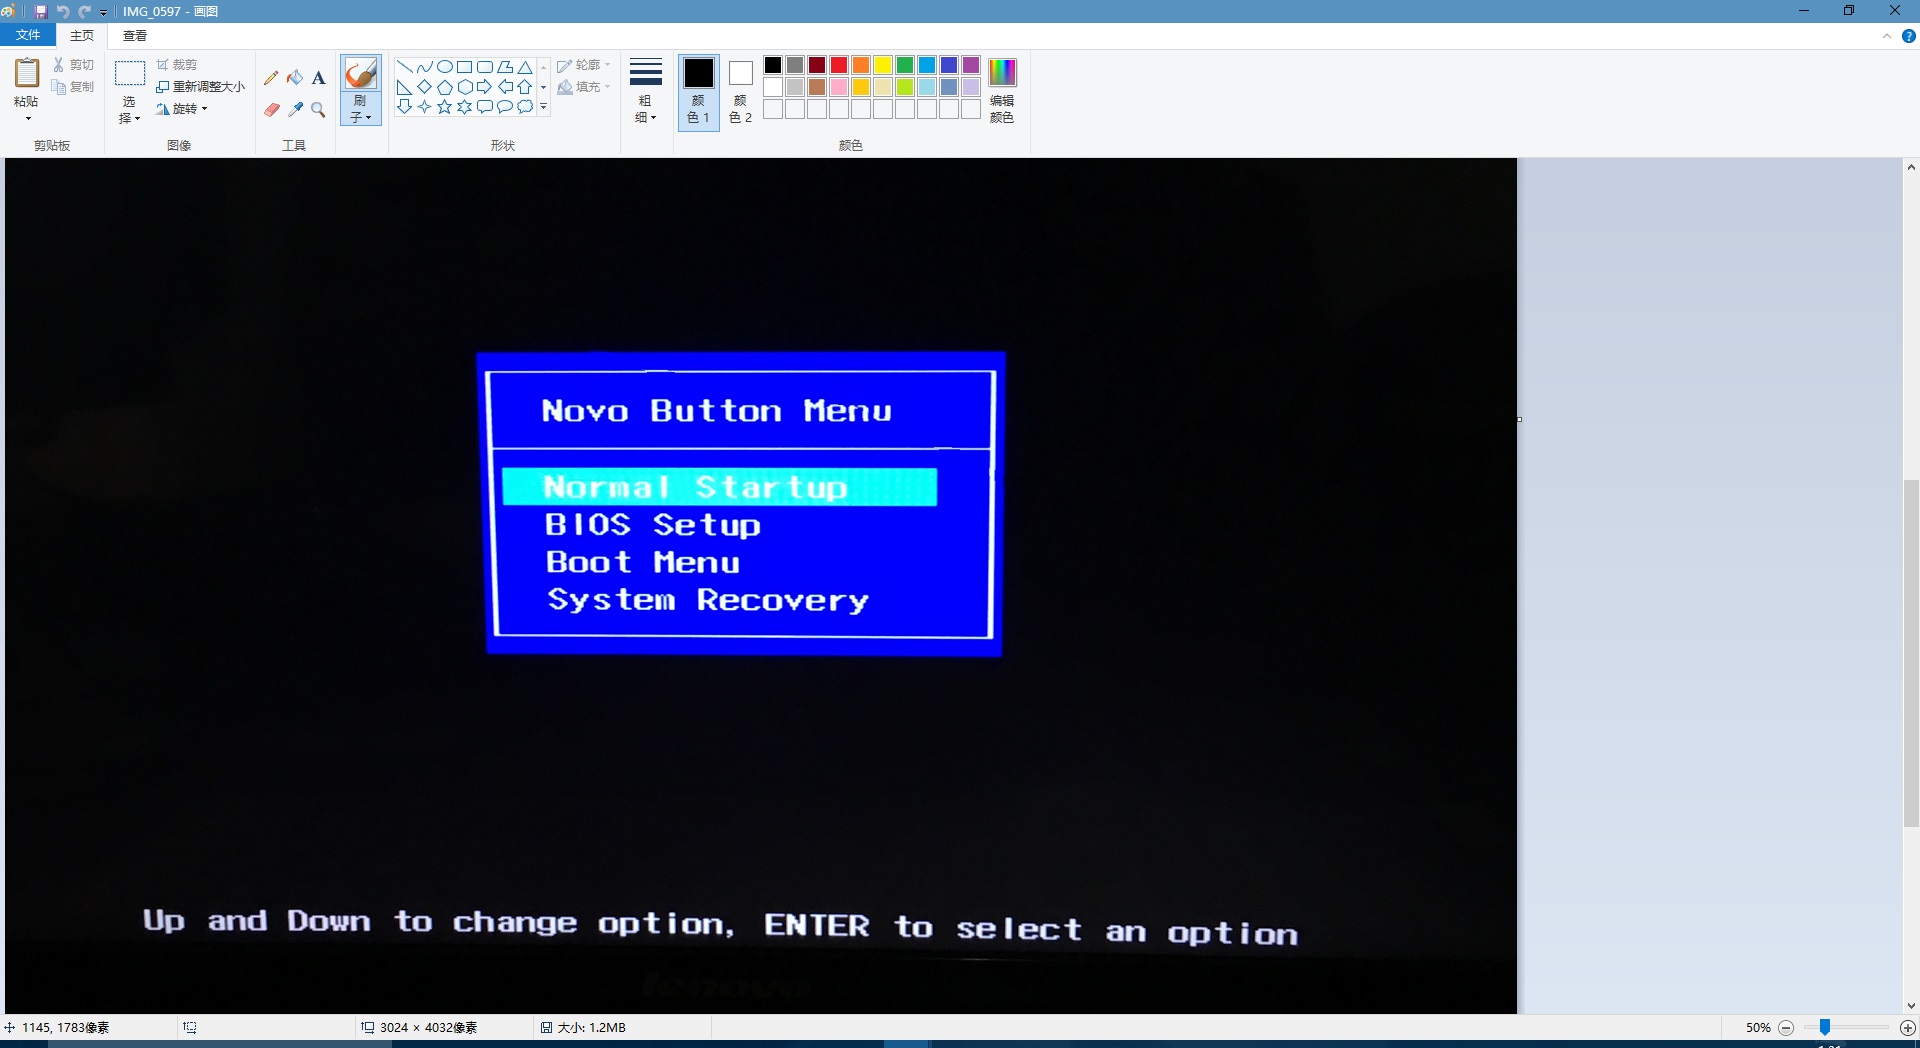Pick the Curve shape
This screenshot has height=1048, width=1920.
click(x=425, y=67)
